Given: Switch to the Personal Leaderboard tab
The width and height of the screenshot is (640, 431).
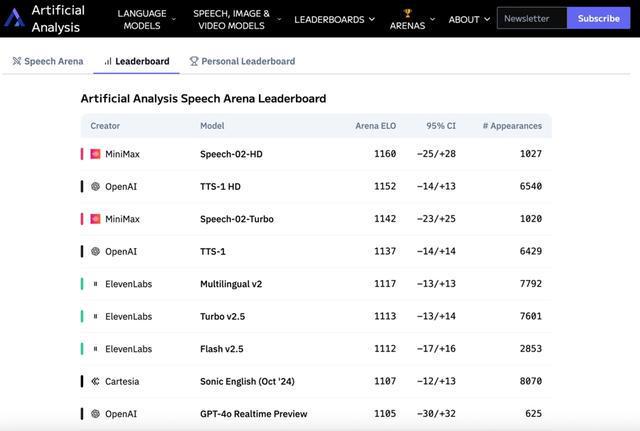Looking at the screenshot, I should tap(242, 61).
